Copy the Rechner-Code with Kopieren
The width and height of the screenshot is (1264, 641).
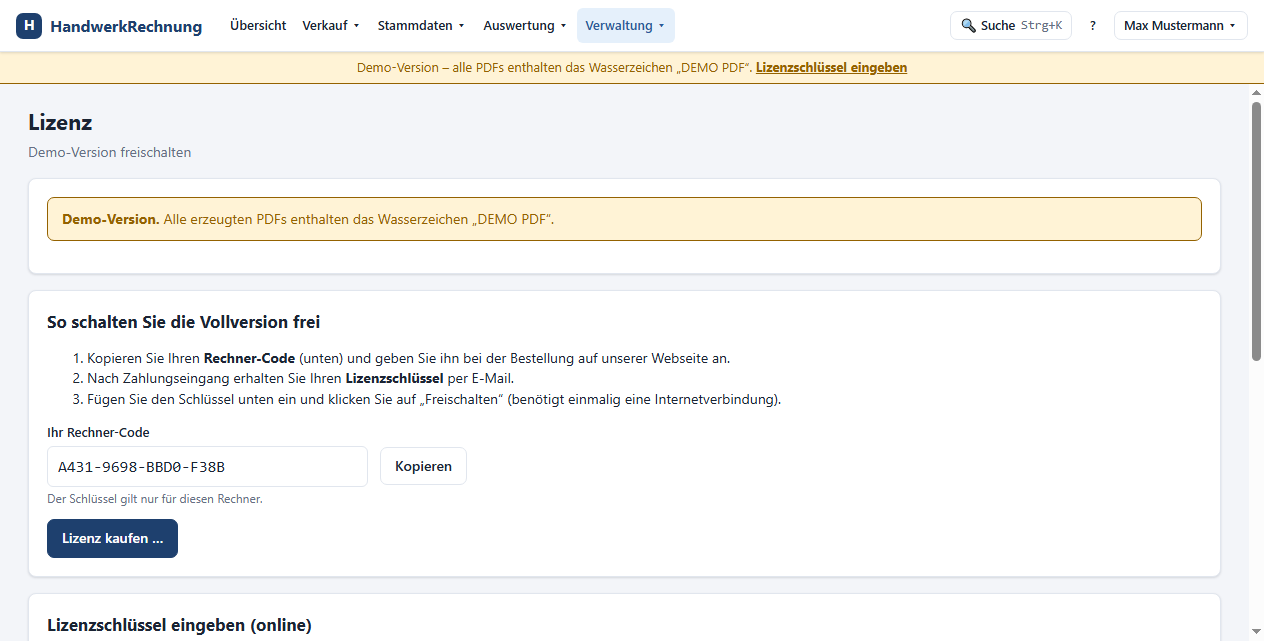click(x=423, y=467)
